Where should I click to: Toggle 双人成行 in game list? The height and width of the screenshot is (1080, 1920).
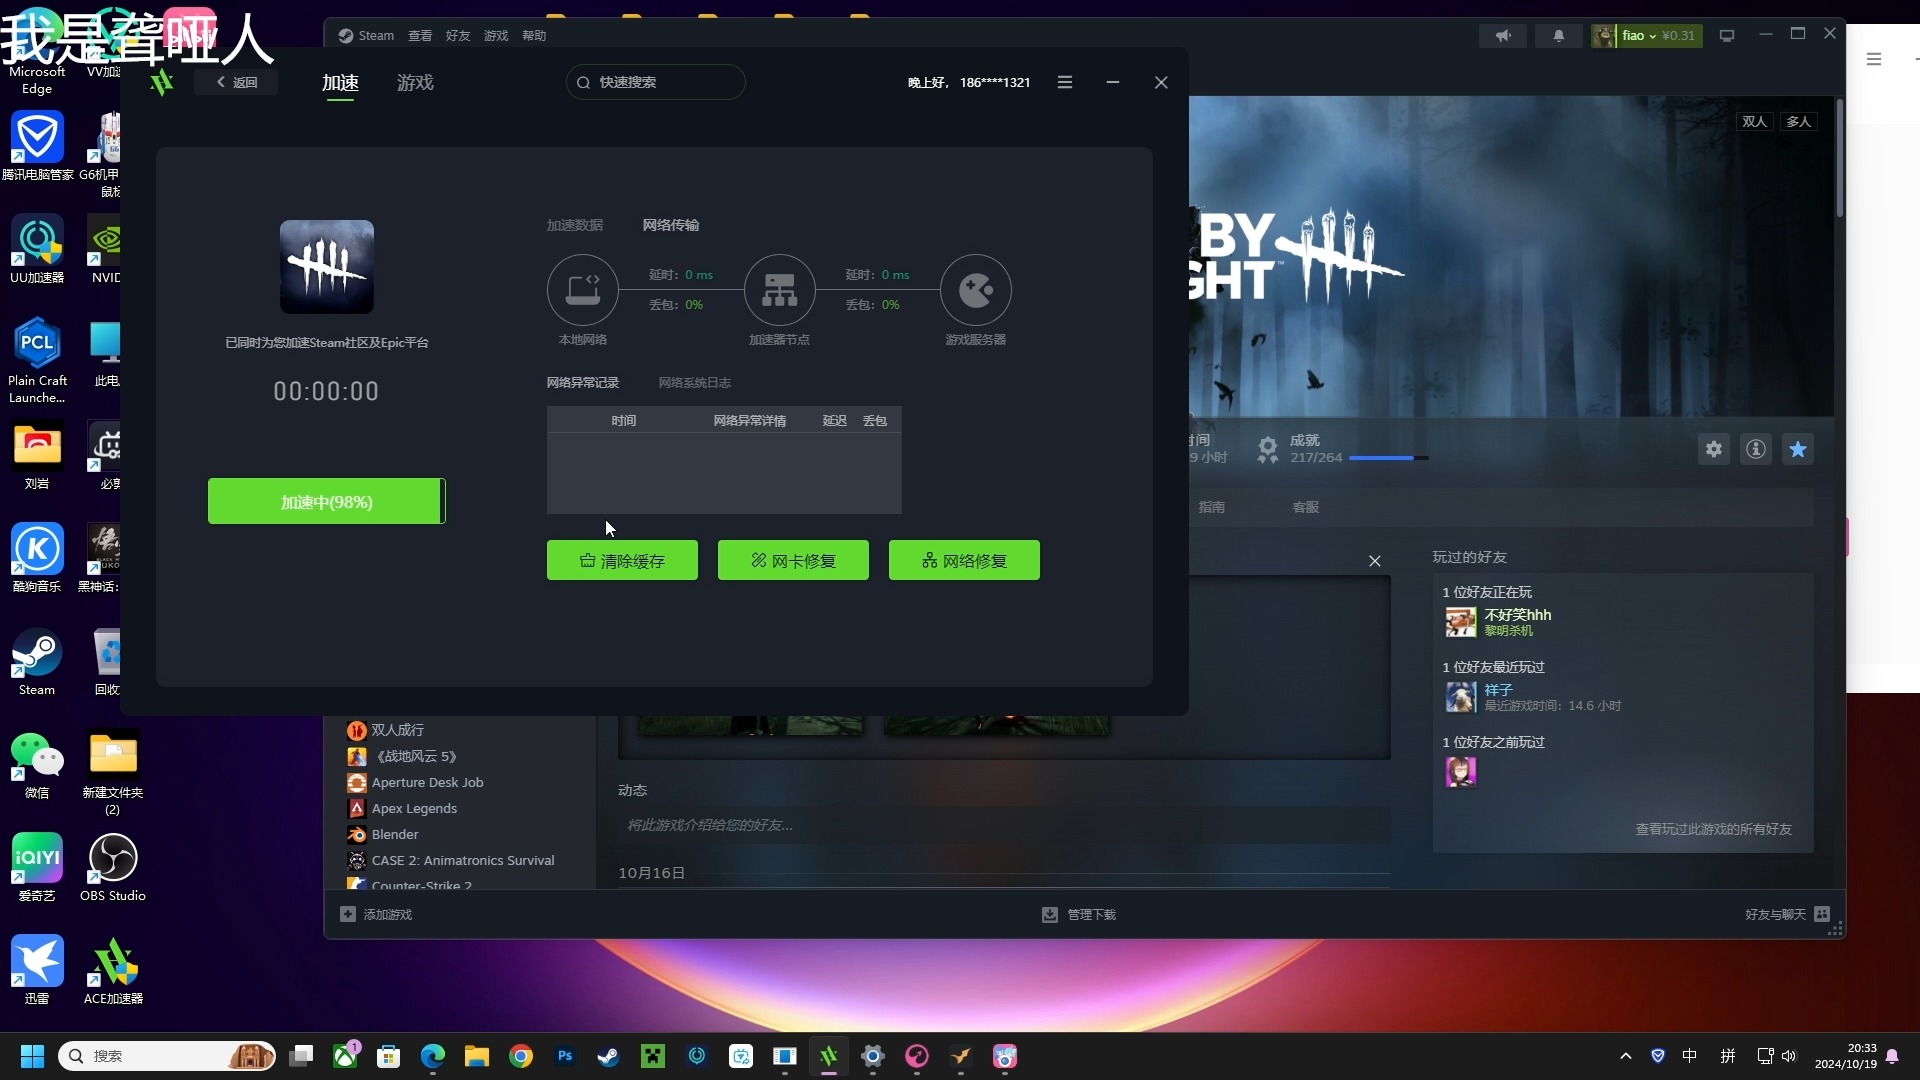coord(396,729)
